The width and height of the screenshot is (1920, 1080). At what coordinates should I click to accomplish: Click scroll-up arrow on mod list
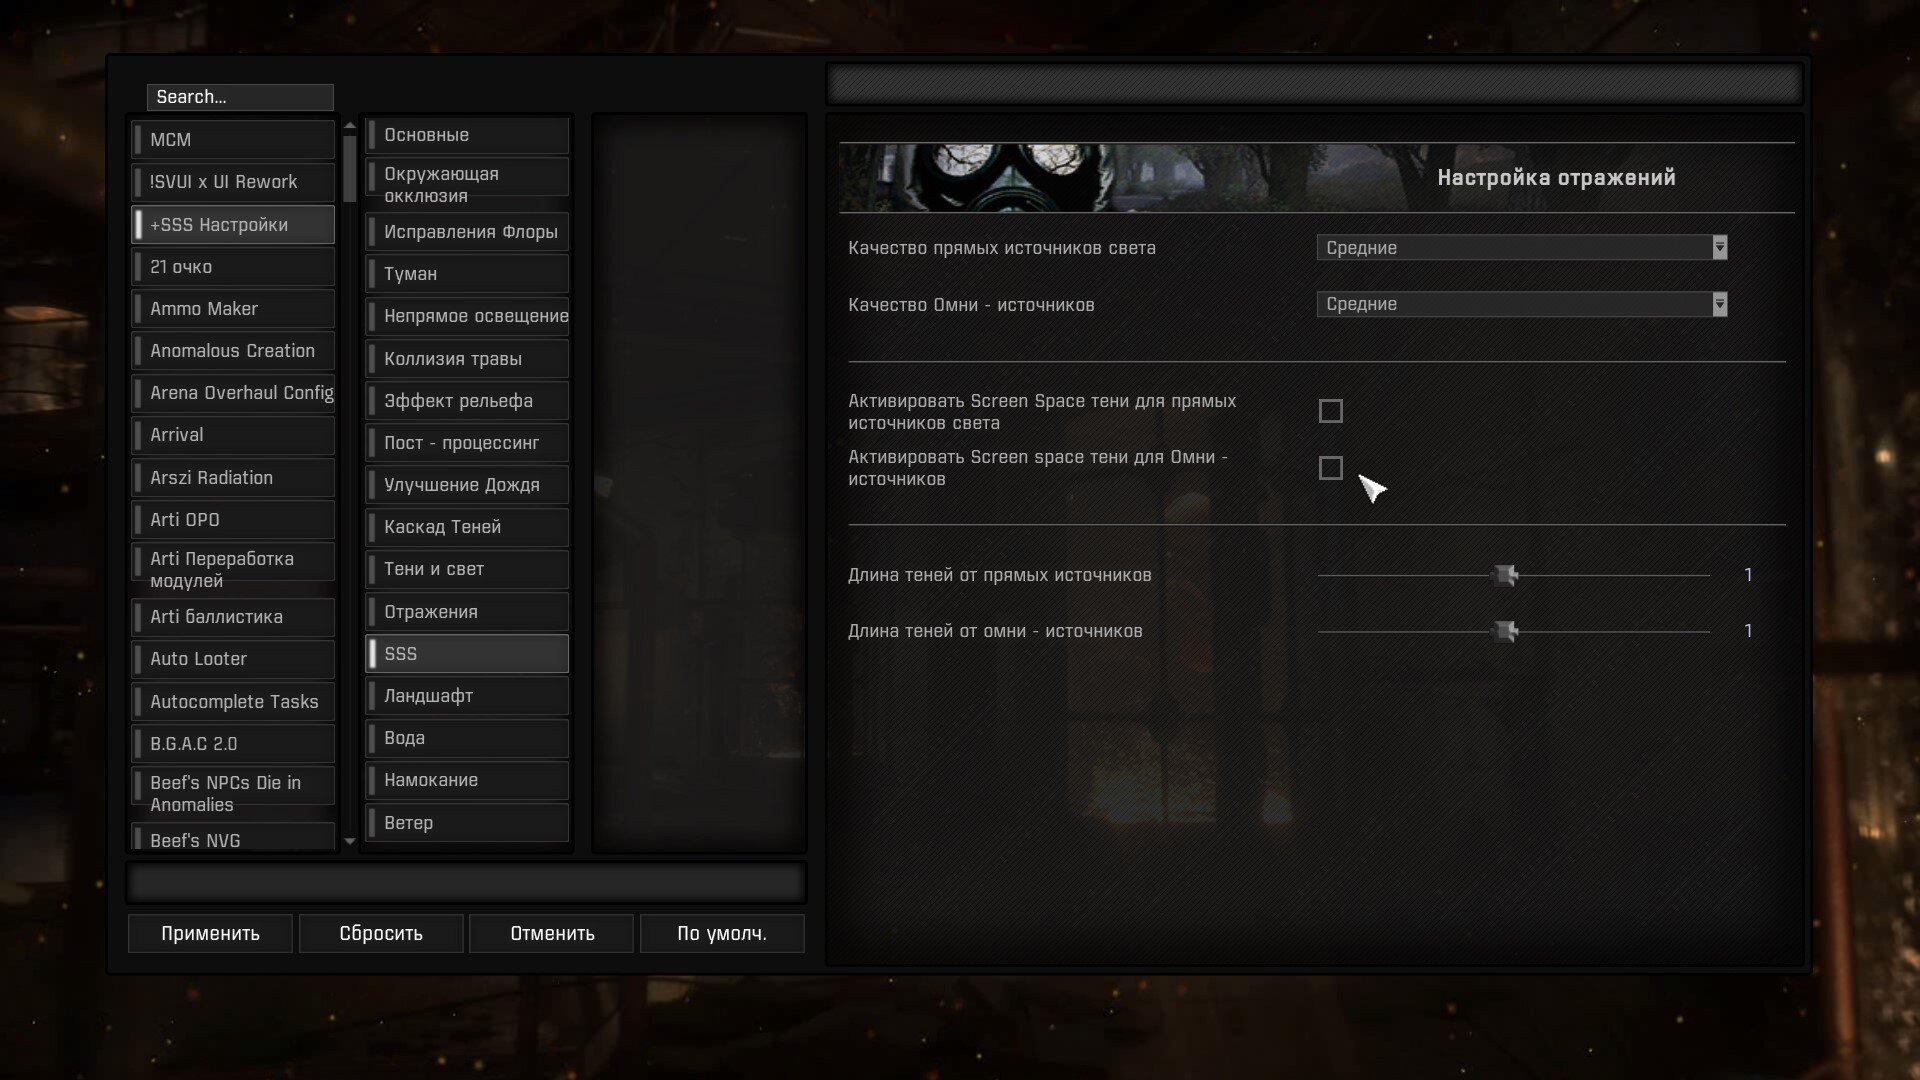(350, 126)
